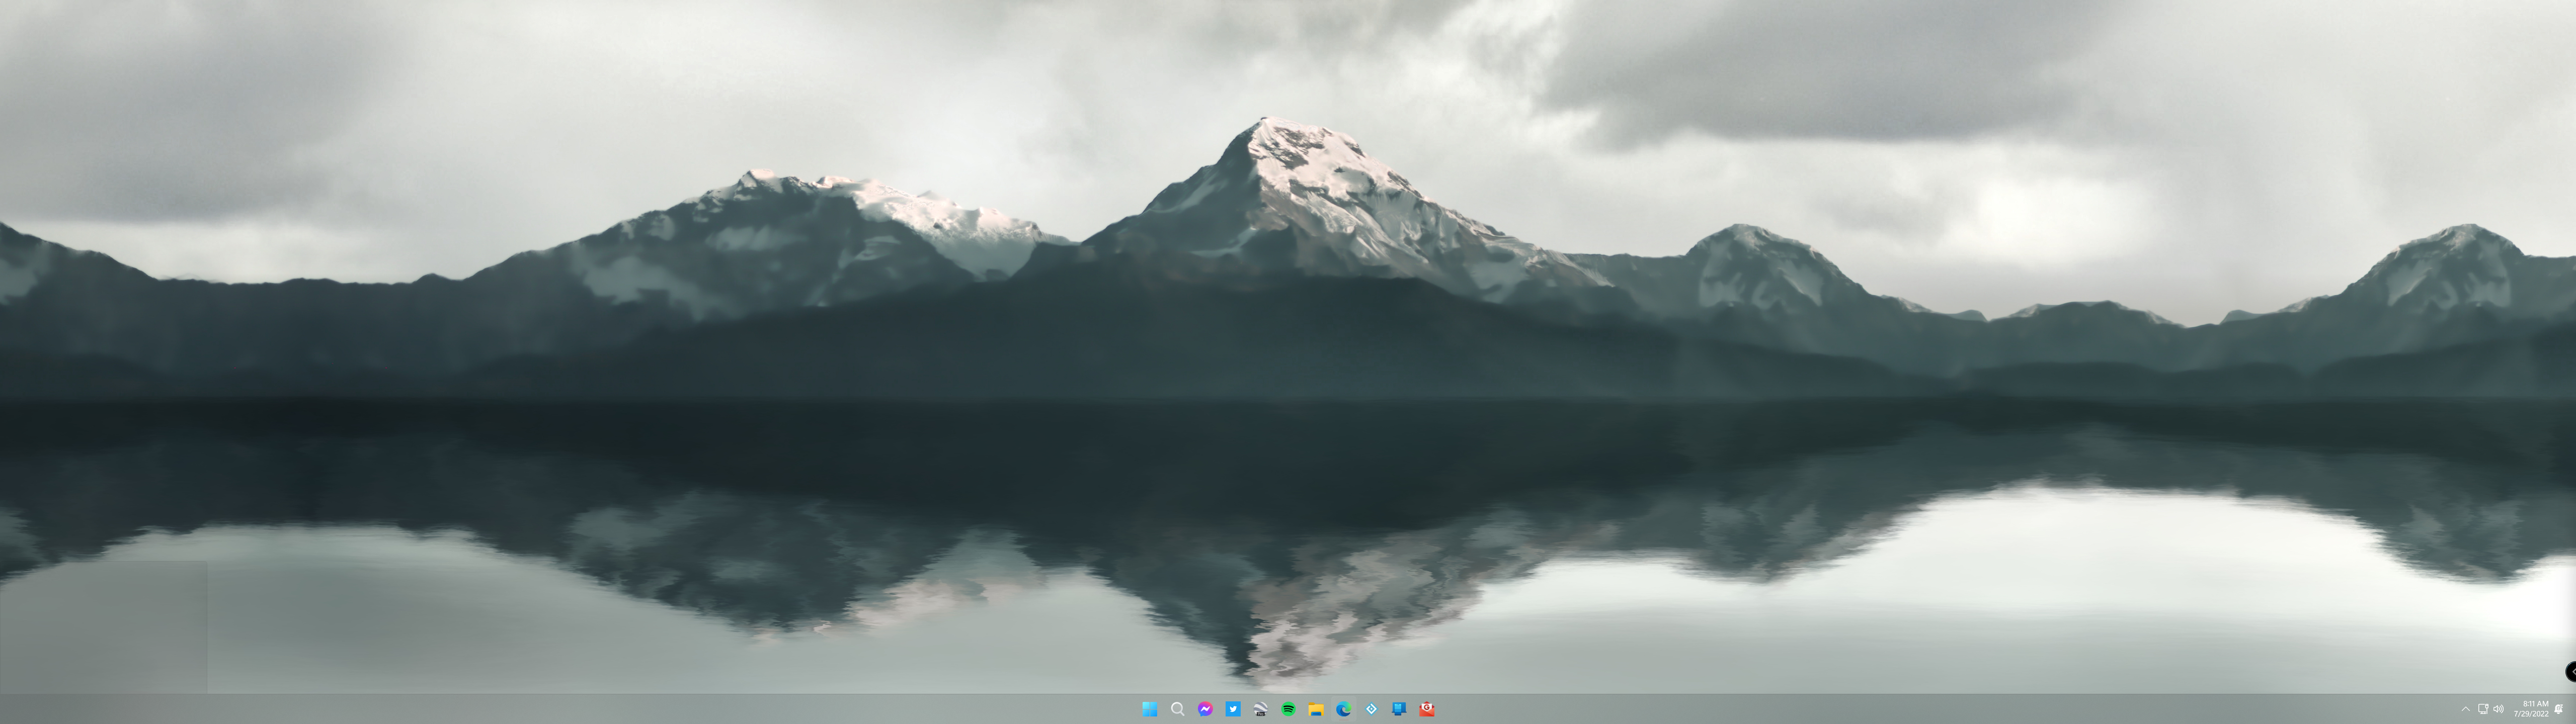This screenshot has width=2576, height=724.
Task: Open taskbar Search magnifier
Action: 1178,709
